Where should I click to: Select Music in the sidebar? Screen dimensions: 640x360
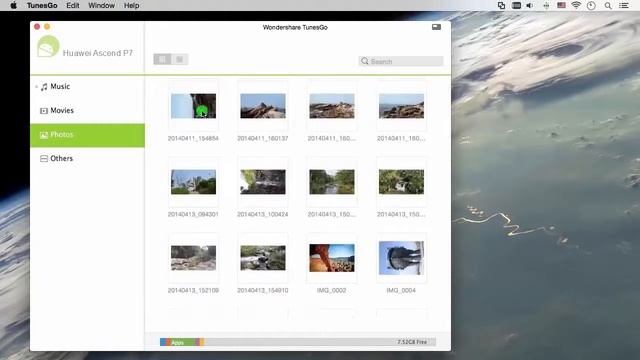(87, 87)
